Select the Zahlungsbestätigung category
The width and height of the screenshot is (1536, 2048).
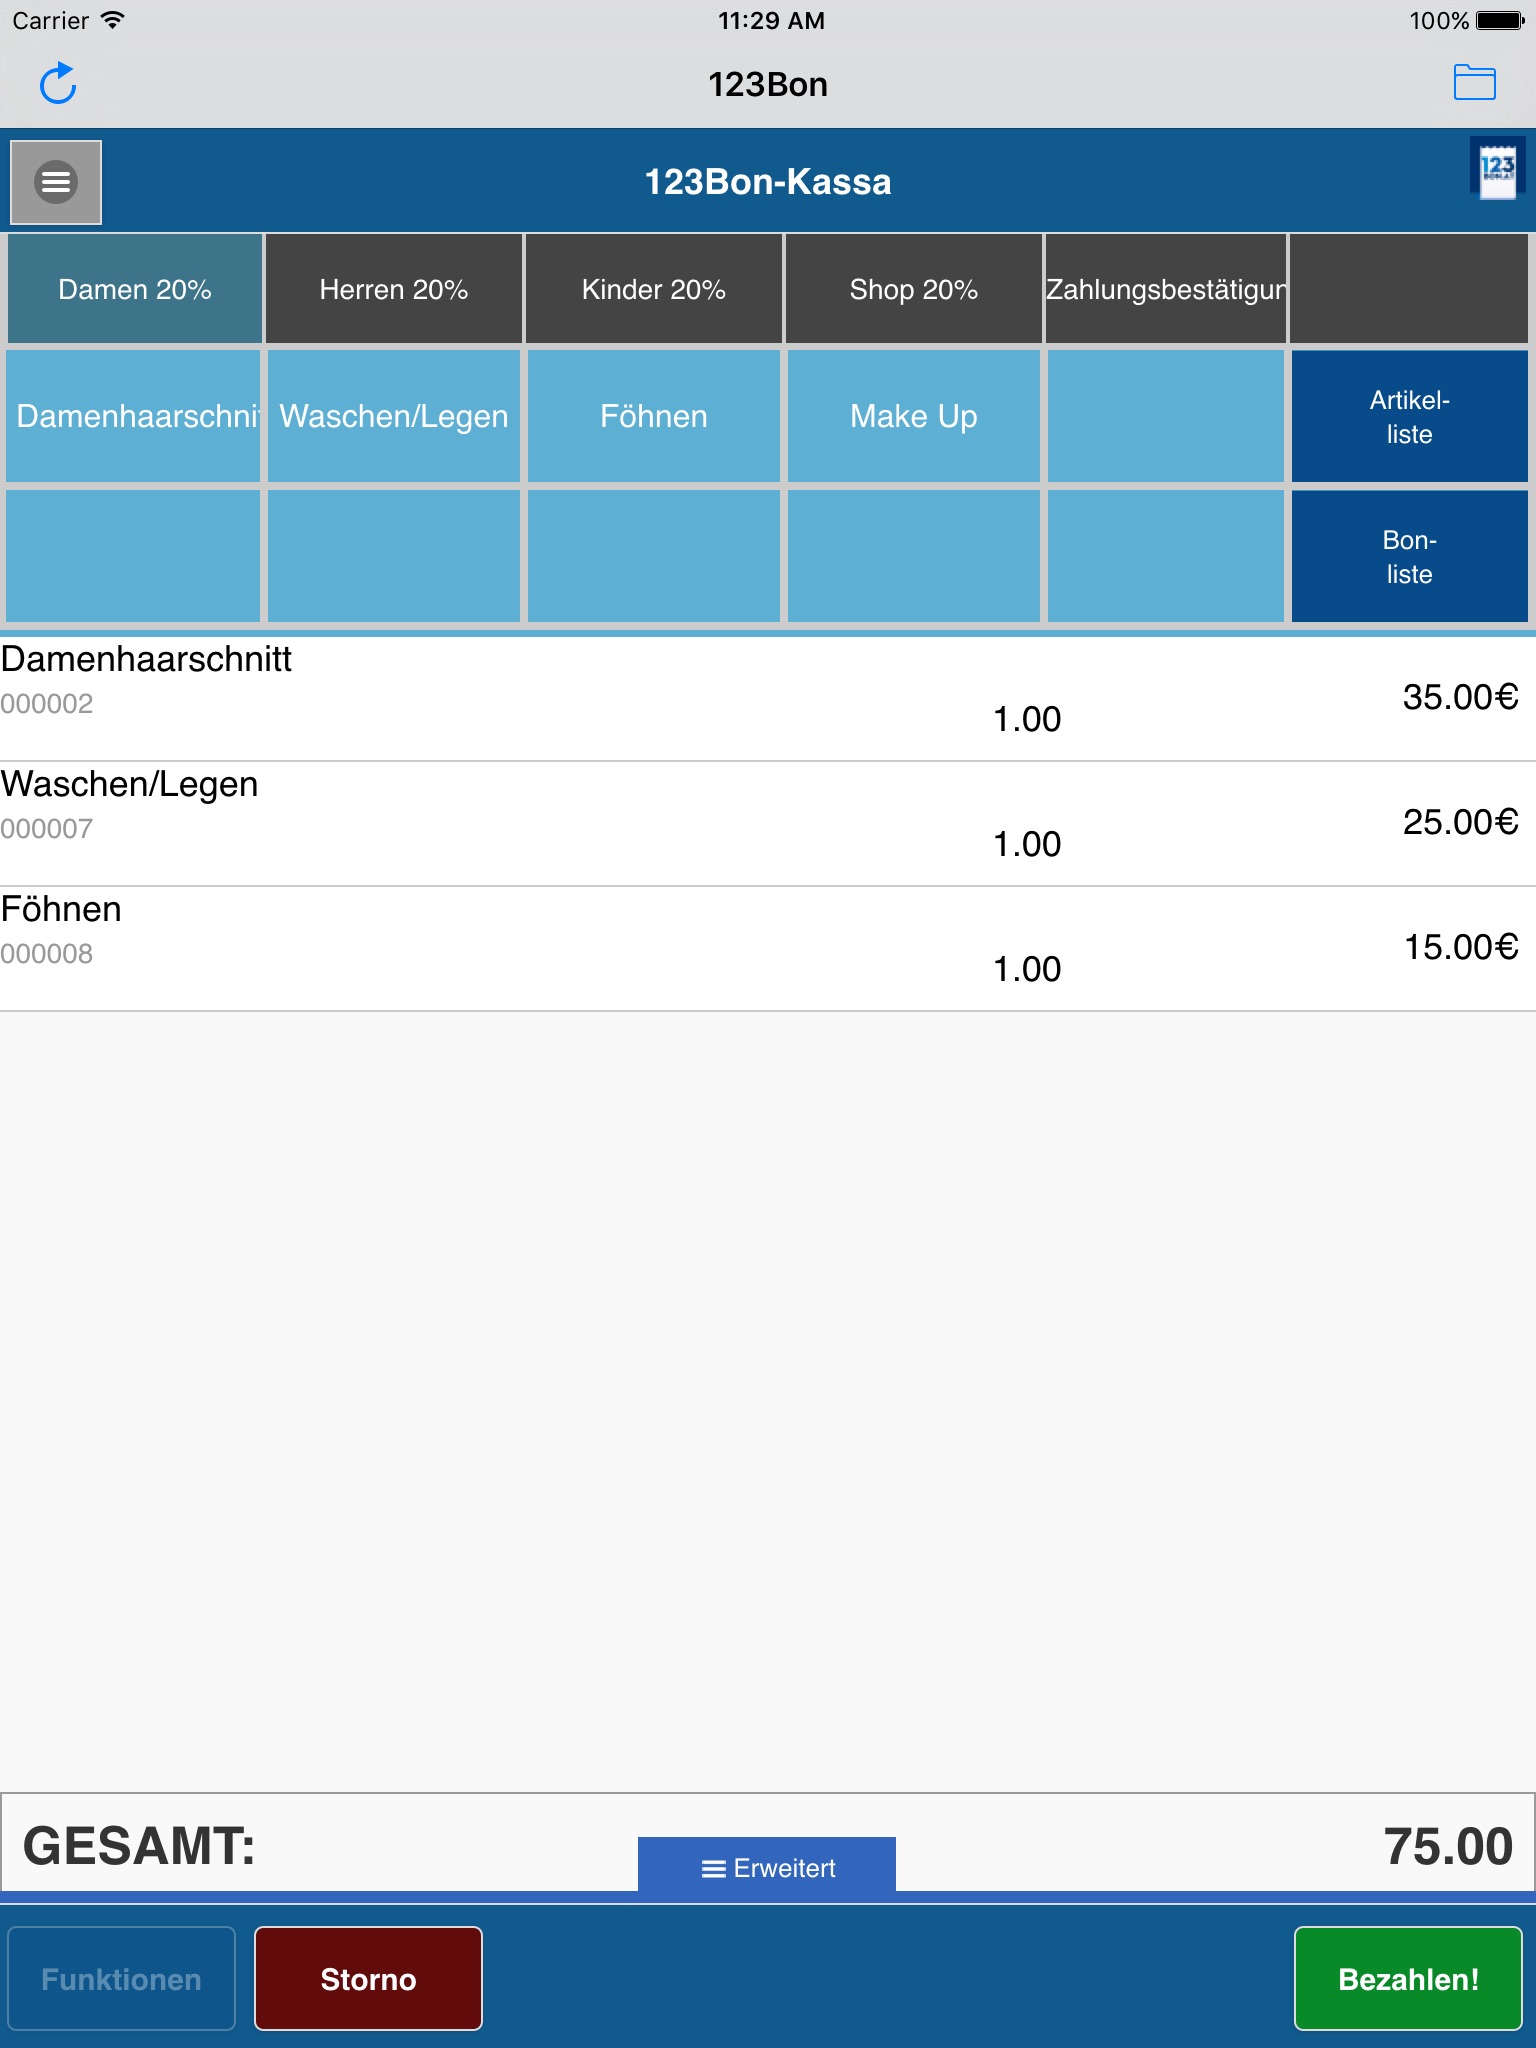(x=1166, y=290)
